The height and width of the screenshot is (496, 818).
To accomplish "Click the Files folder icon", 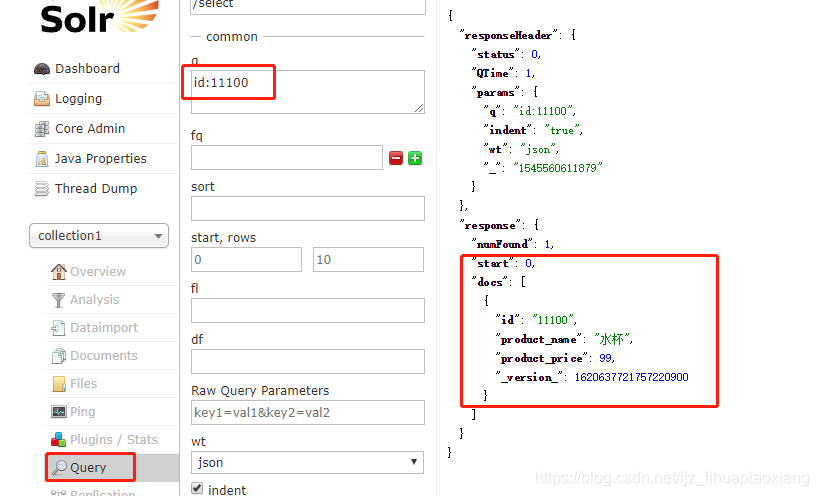I will pyautogui.click(x=59, y=384).
